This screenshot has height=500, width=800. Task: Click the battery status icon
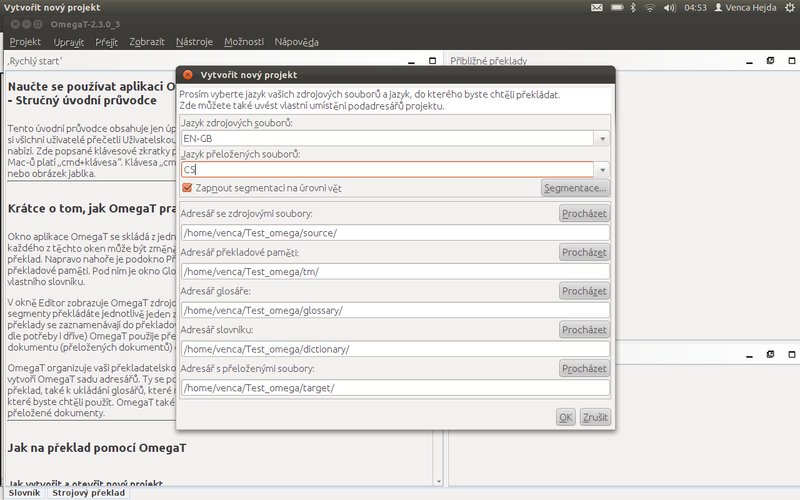(615, 7)
